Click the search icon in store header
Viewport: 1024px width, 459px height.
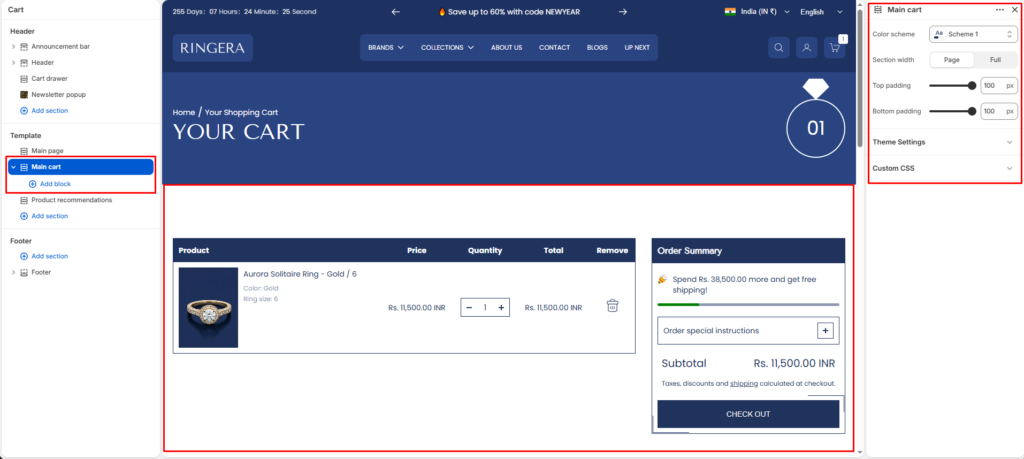pos(779,48)
